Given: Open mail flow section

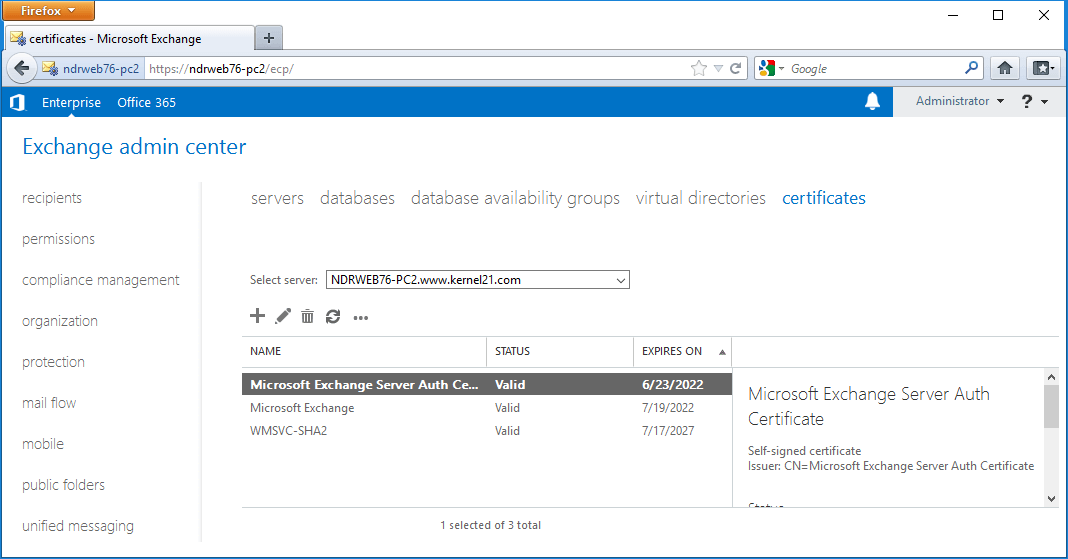Looking at the screenshot, I should [49, 403].
